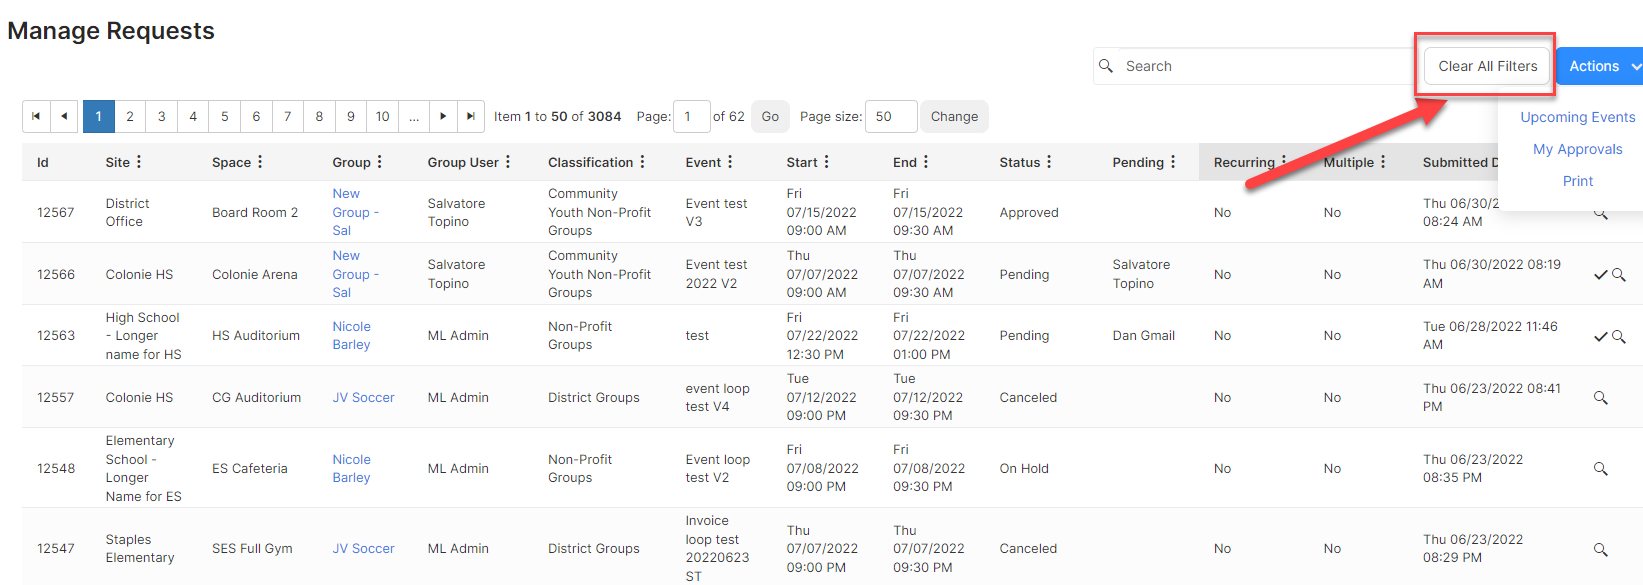
Task: Select Dan Gmail pending cell
Action: click(1144, 336)
